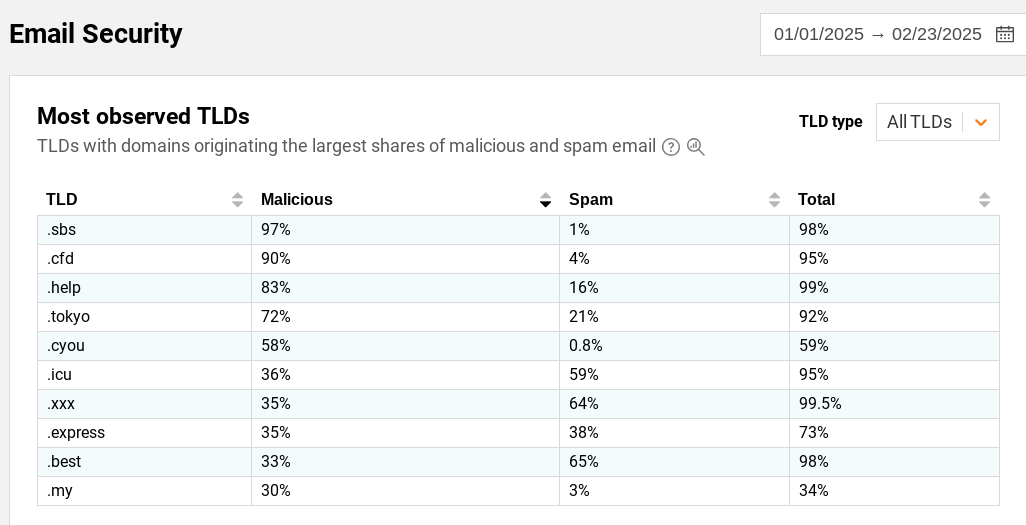
Task: Click the Spam column header label
Action: pyautogui.click(x=591, y=200)
